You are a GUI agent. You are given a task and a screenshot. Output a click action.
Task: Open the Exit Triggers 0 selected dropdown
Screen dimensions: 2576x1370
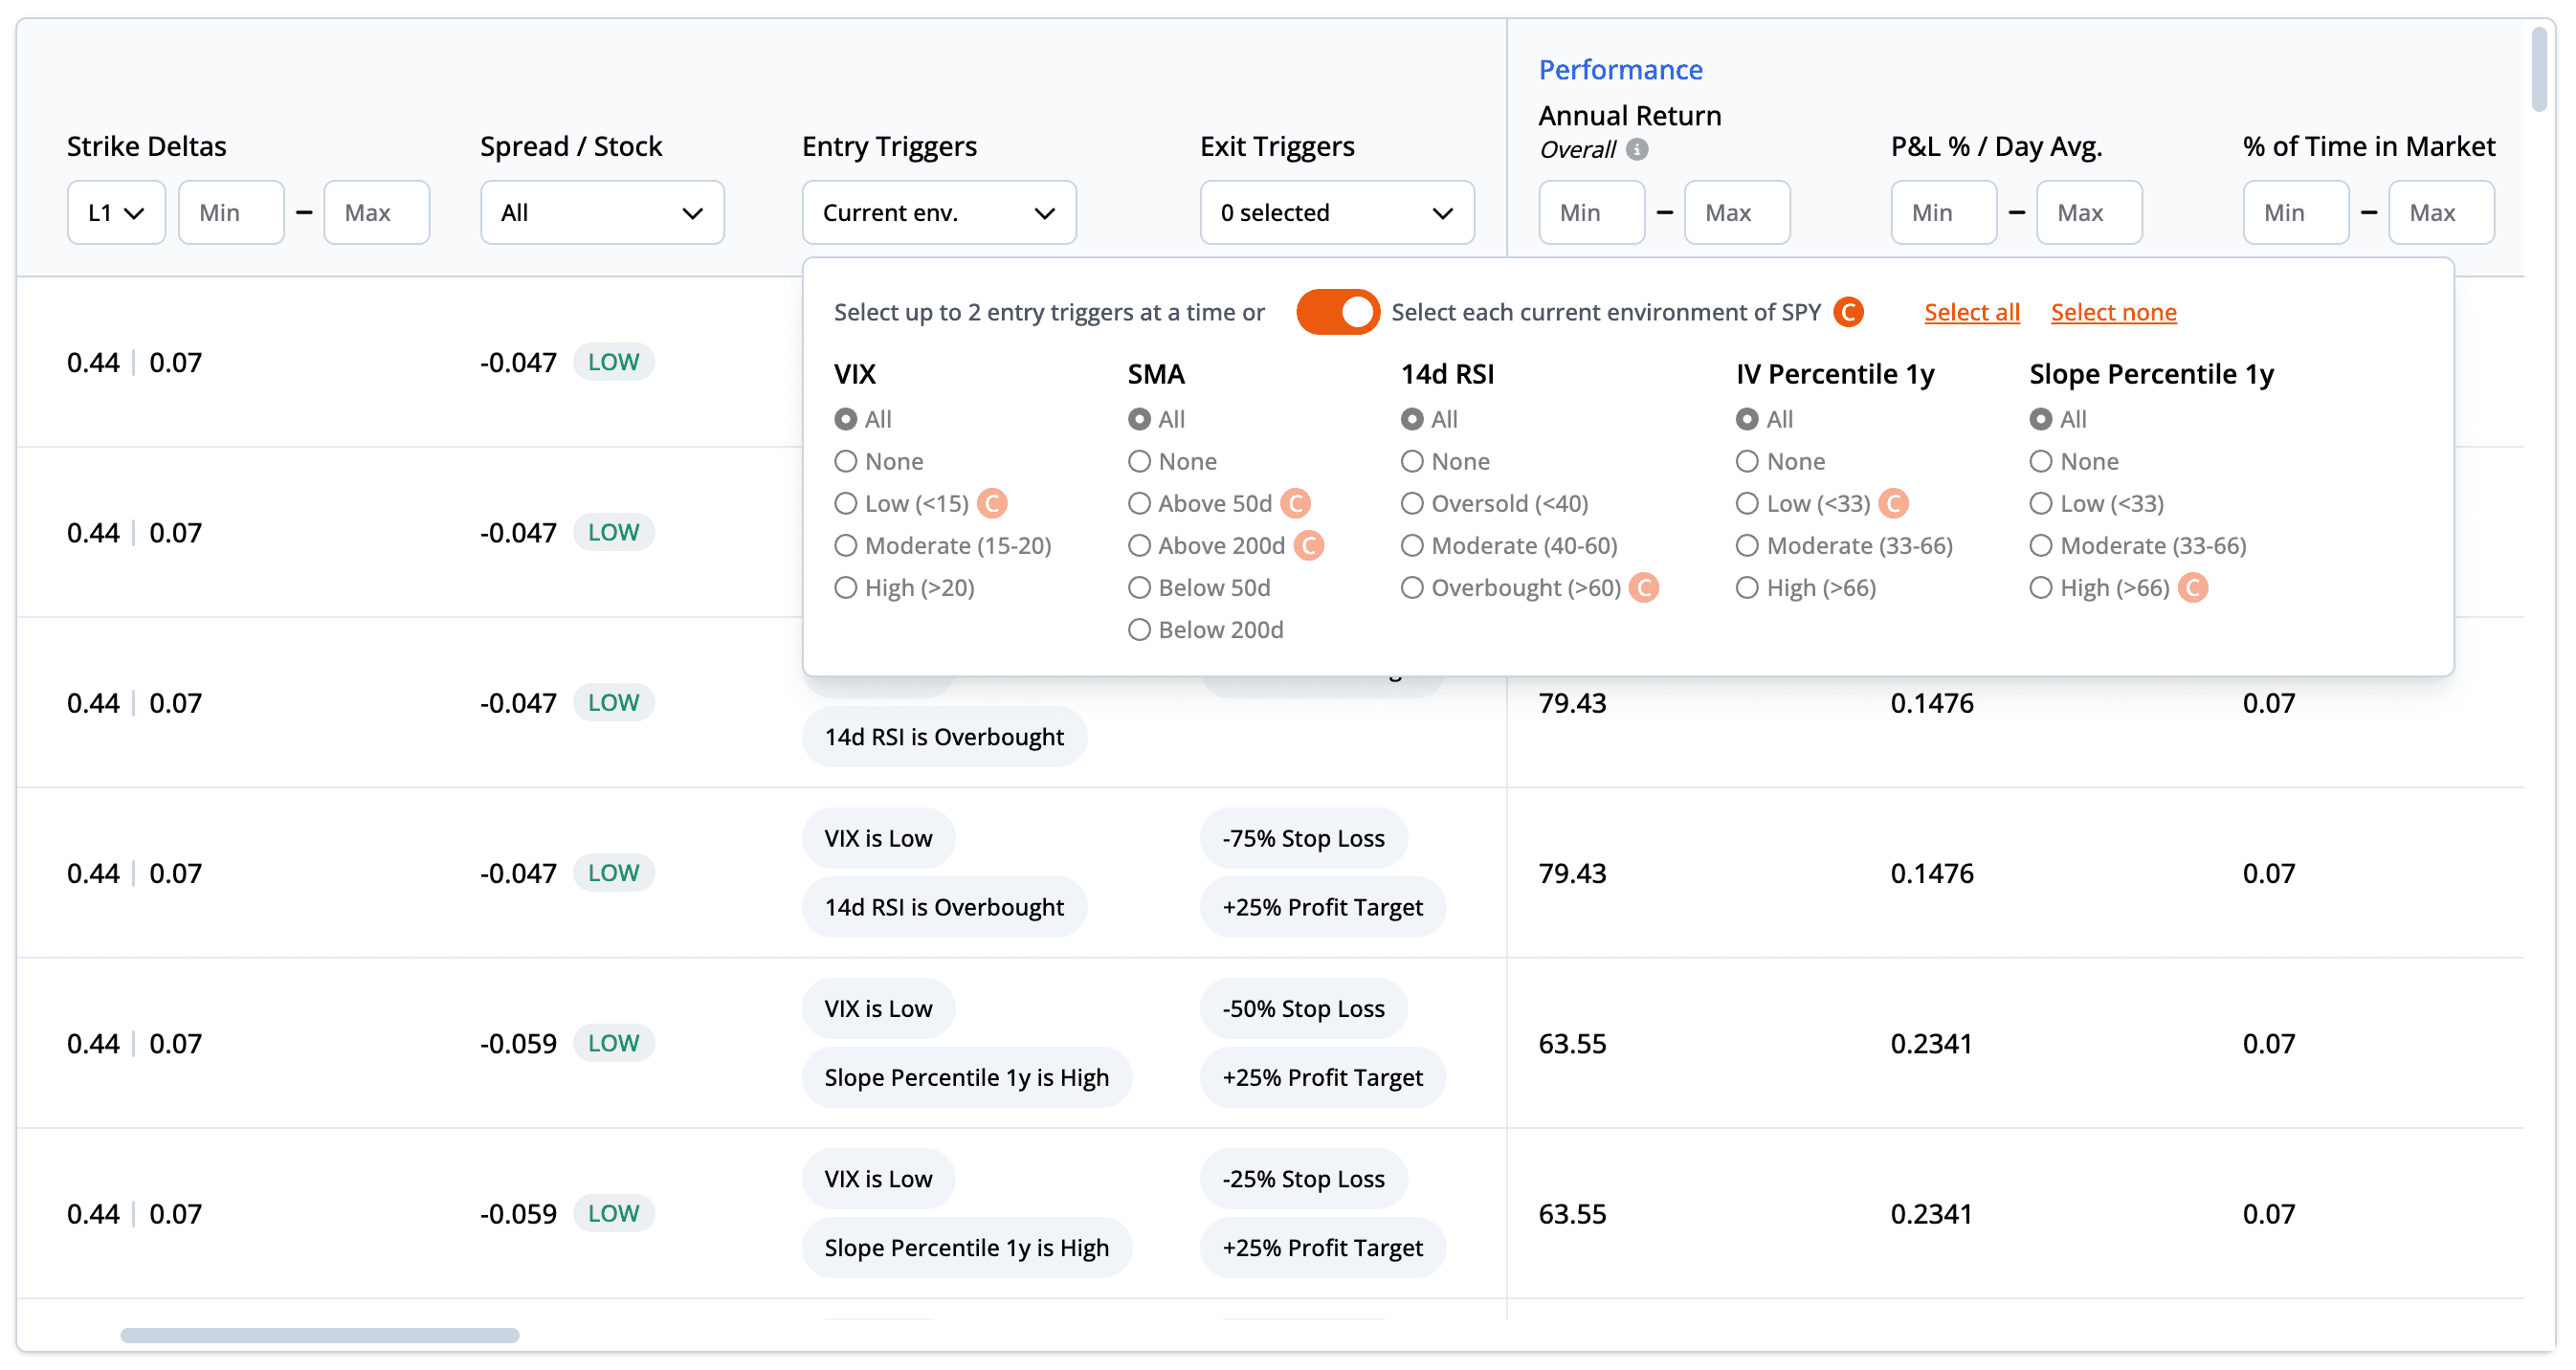1336,212
